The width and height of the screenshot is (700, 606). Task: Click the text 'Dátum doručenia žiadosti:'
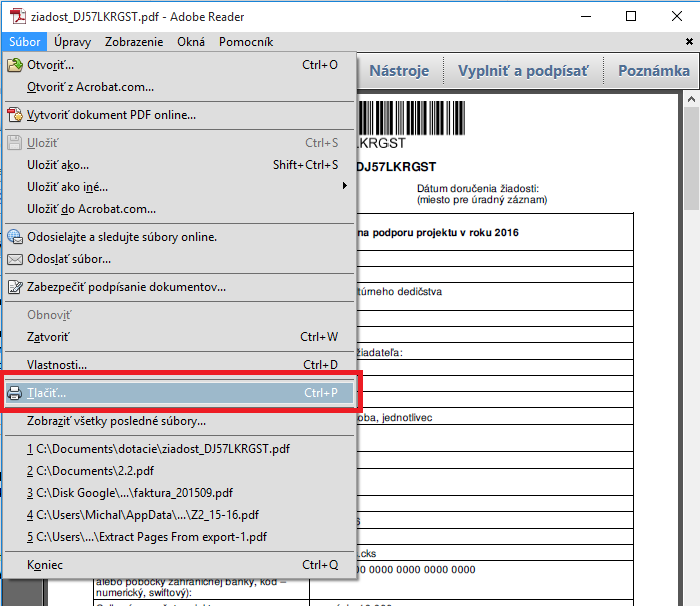pos(478,188)
